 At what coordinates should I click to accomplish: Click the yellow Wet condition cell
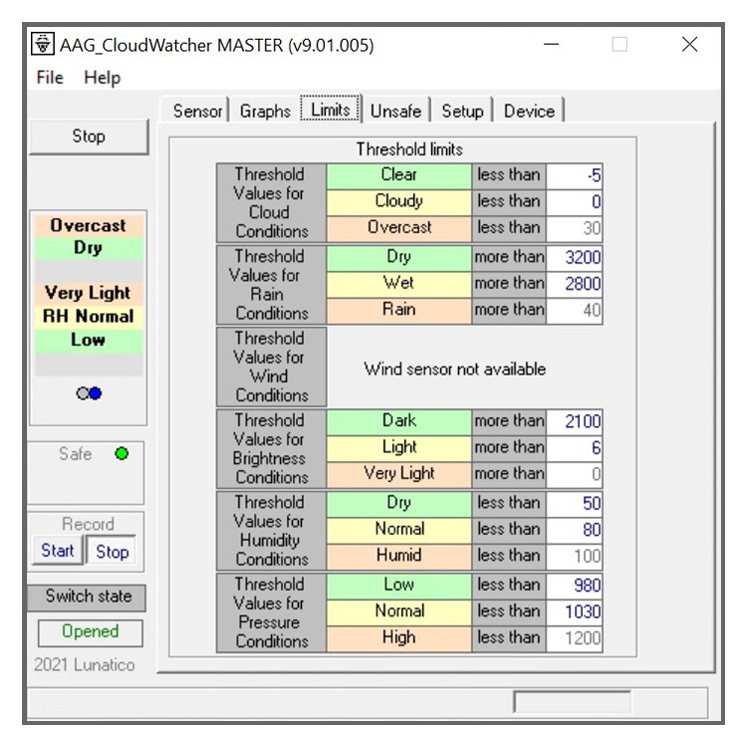click(x=399, y=284)
